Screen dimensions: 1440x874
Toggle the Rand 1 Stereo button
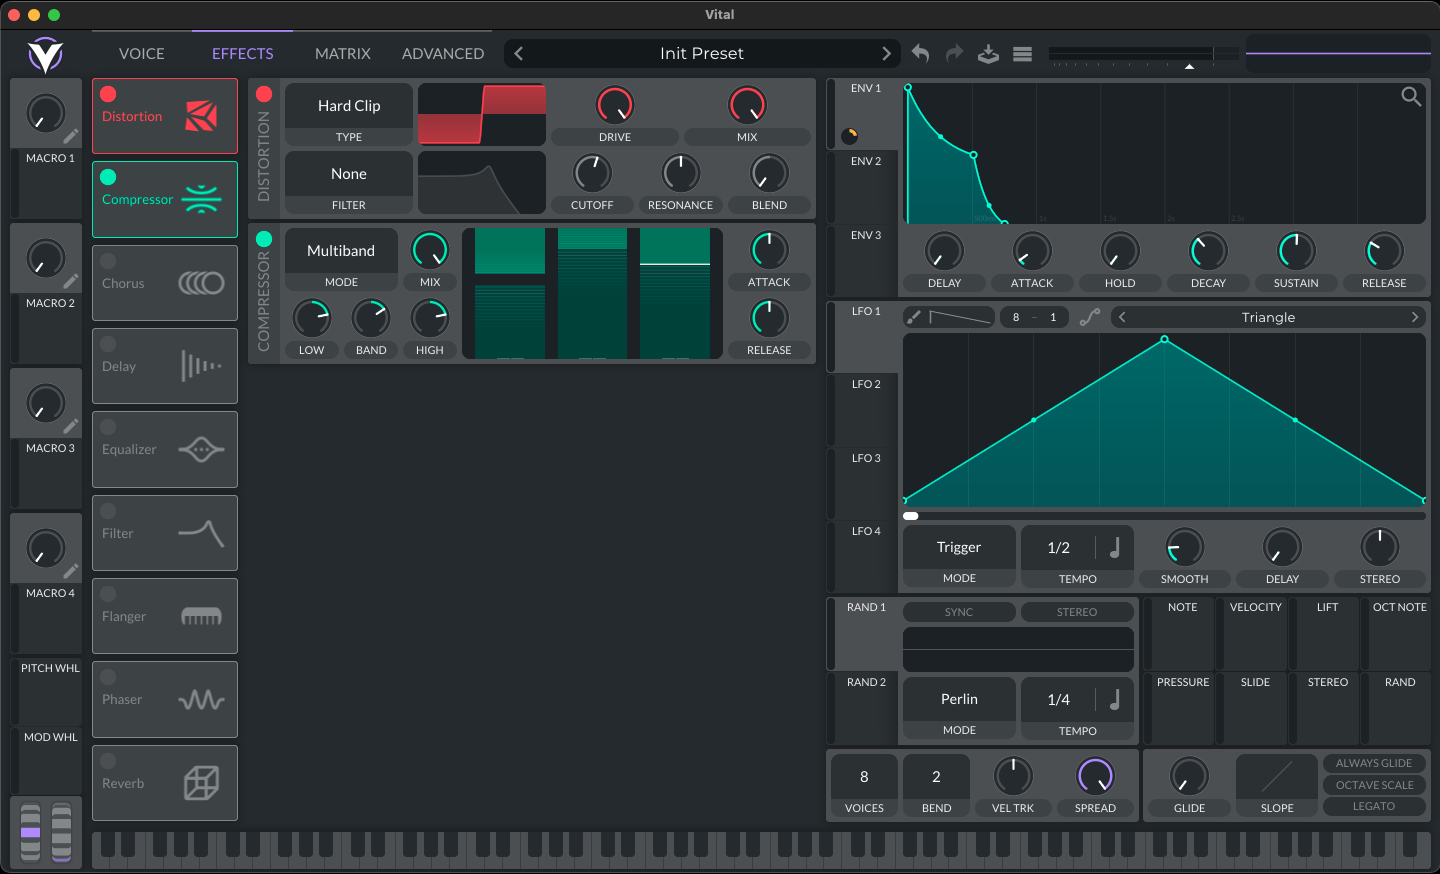pos(1077,612)
